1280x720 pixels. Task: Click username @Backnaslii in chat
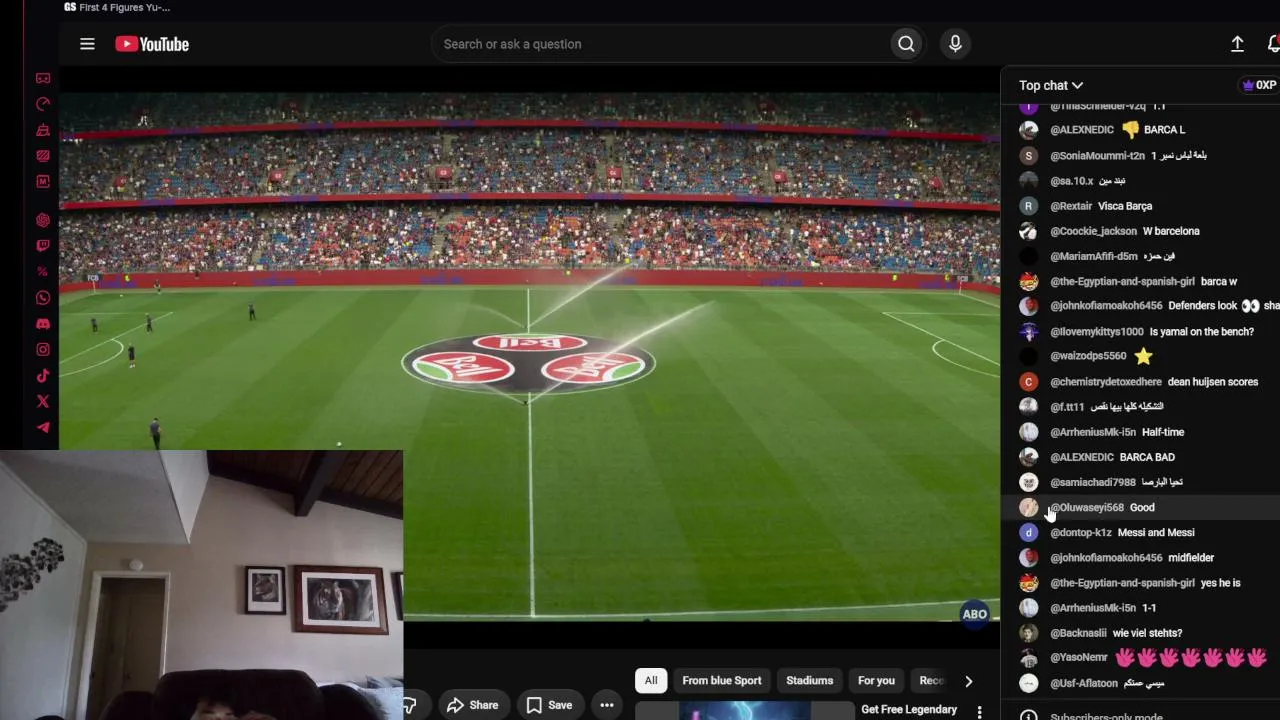[1078, 633]
